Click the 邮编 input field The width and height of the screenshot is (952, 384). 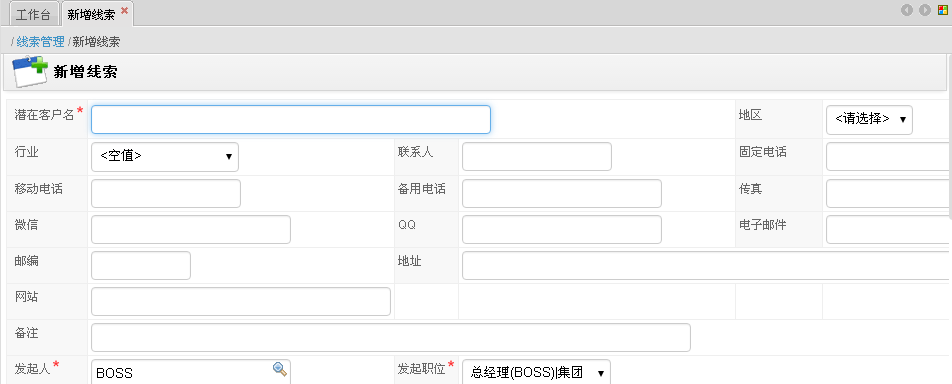click(x=141, y=266)
